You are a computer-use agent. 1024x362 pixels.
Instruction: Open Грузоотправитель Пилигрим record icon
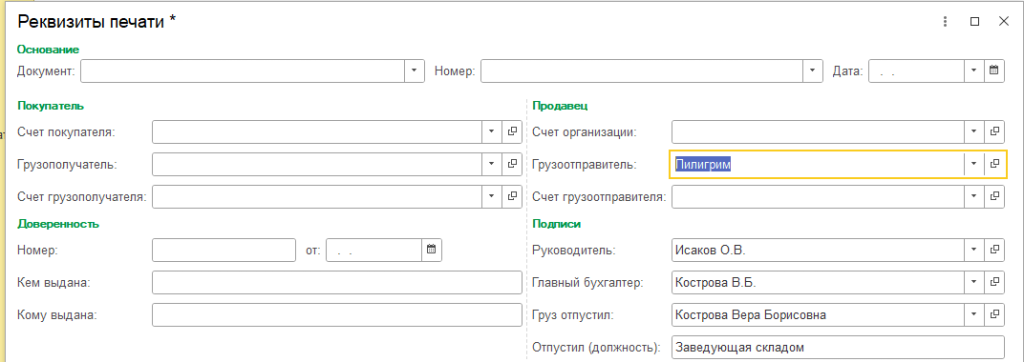coord(994,164)
